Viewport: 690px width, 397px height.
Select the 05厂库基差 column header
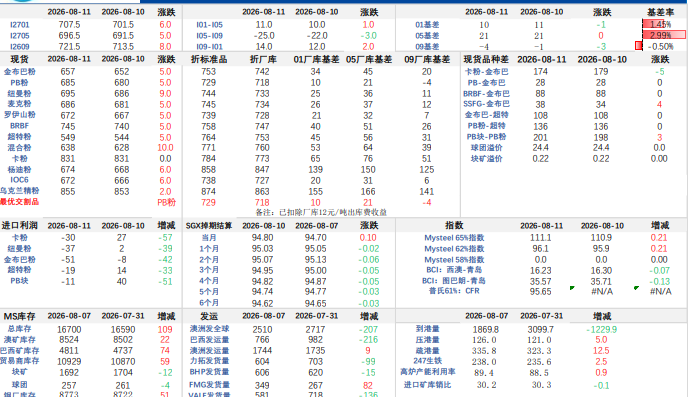click(x=369, y=59)
